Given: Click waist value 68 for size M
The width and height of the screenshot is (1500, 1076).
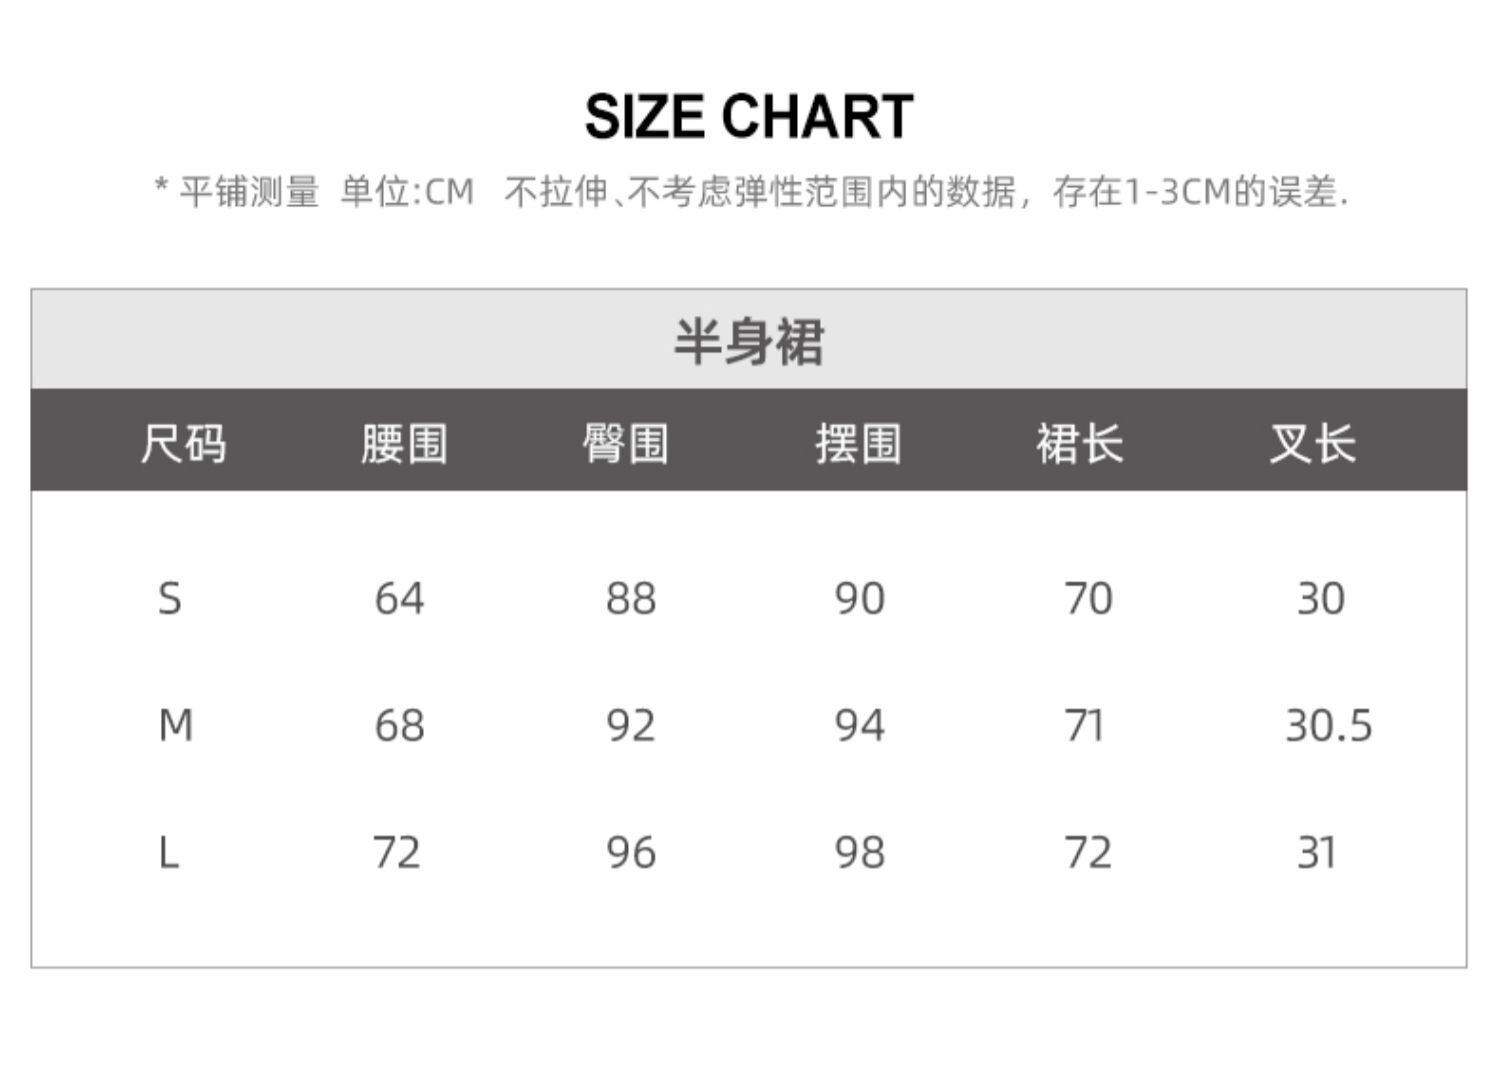Looking at the screenshot, I should (399, 725).
